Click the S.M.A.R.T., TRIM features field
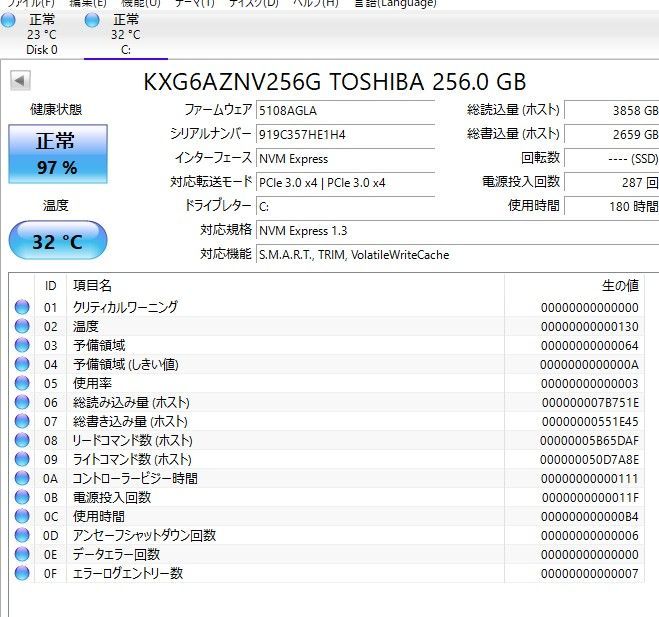659x617 pixels. click(457, 255)
